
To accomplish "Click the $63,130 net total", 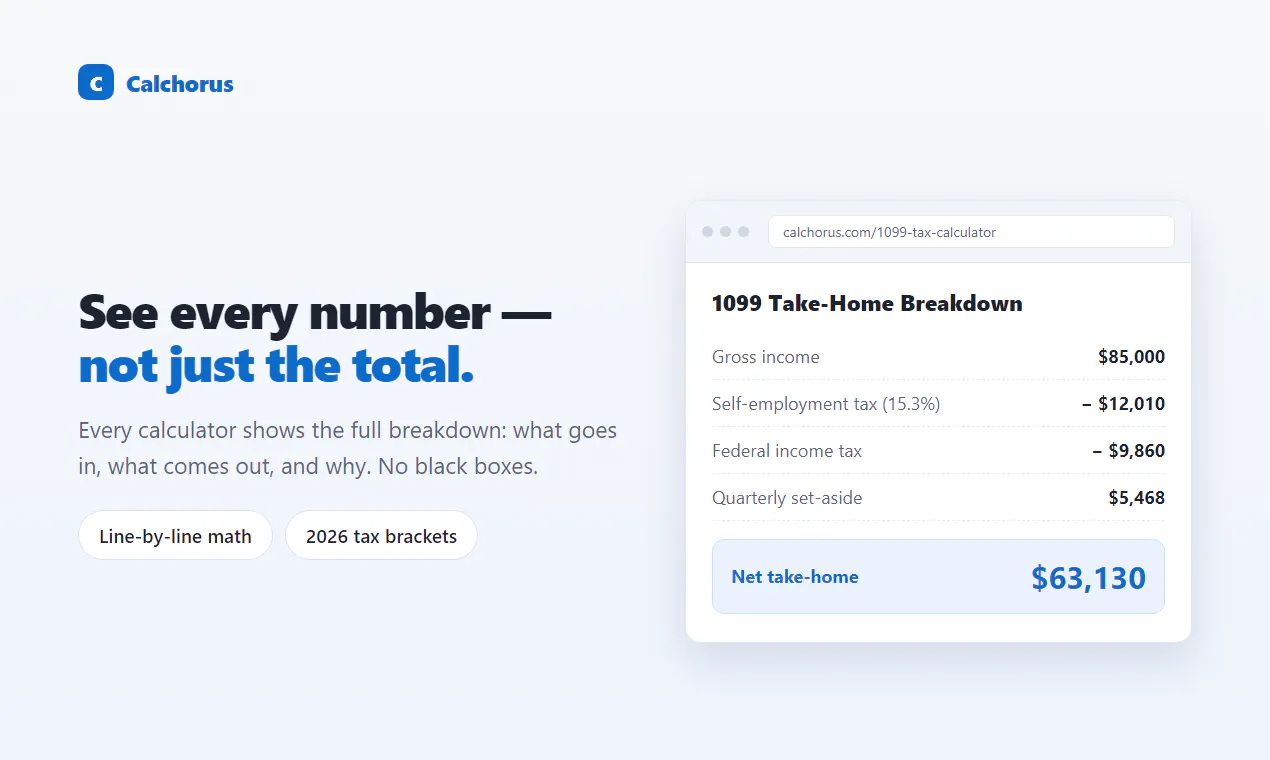I will (x=1088, y=577).
